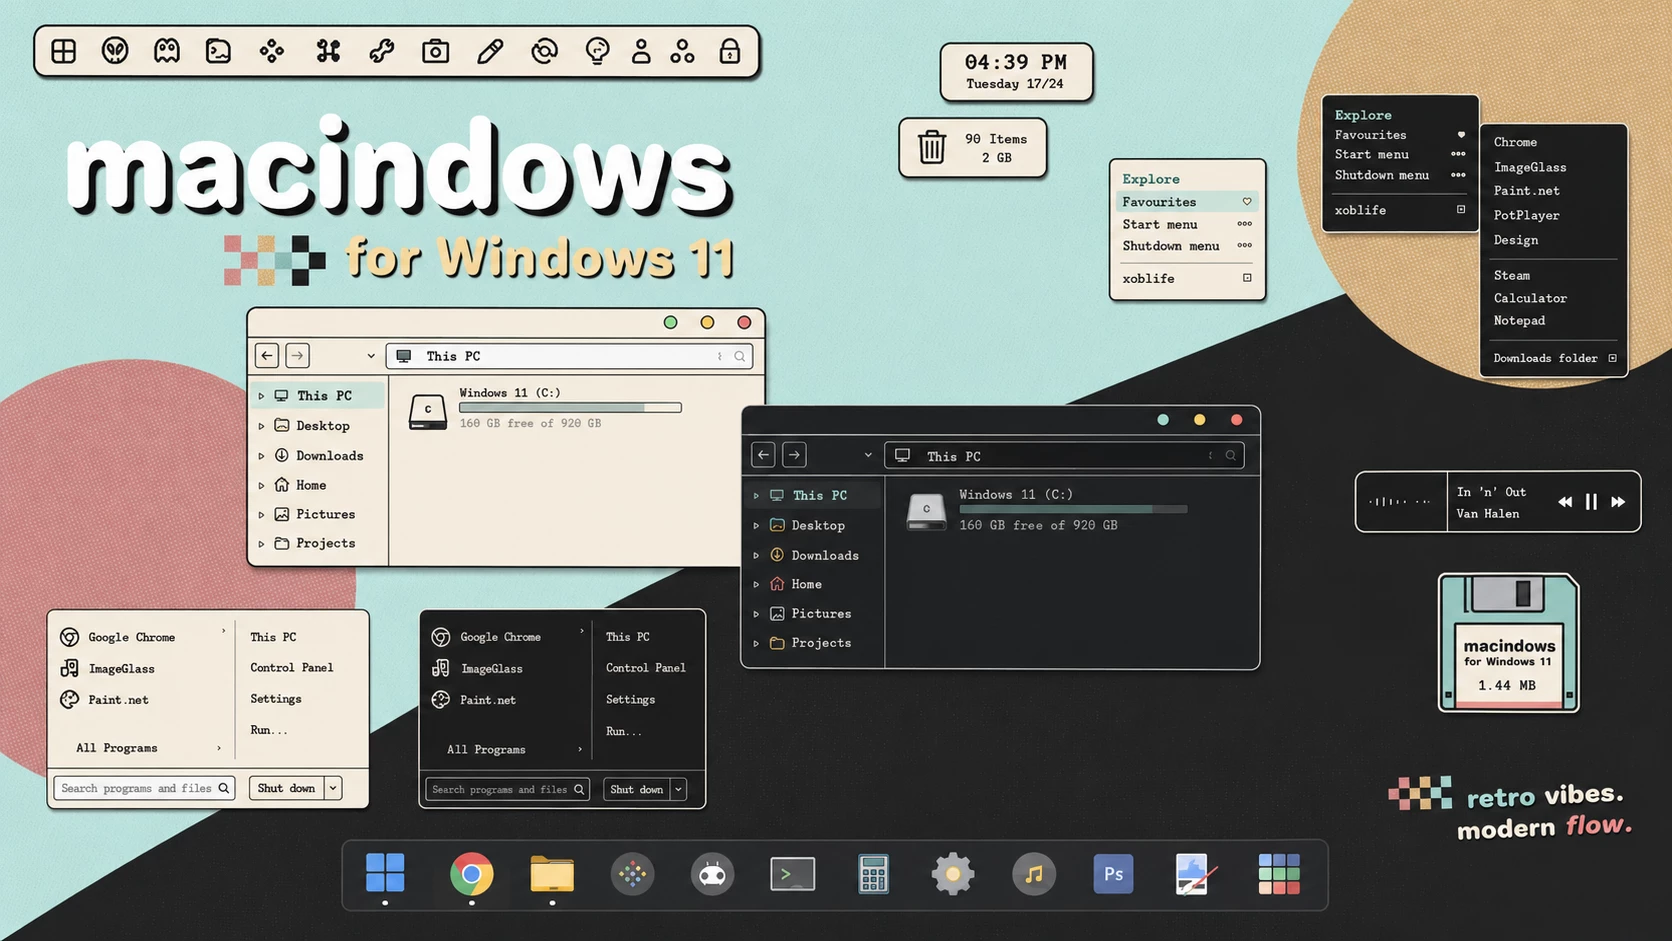Viewport: 1672px width, 941px height.
Task: Select Control Panel in light start menu
Action: [292, 668]
